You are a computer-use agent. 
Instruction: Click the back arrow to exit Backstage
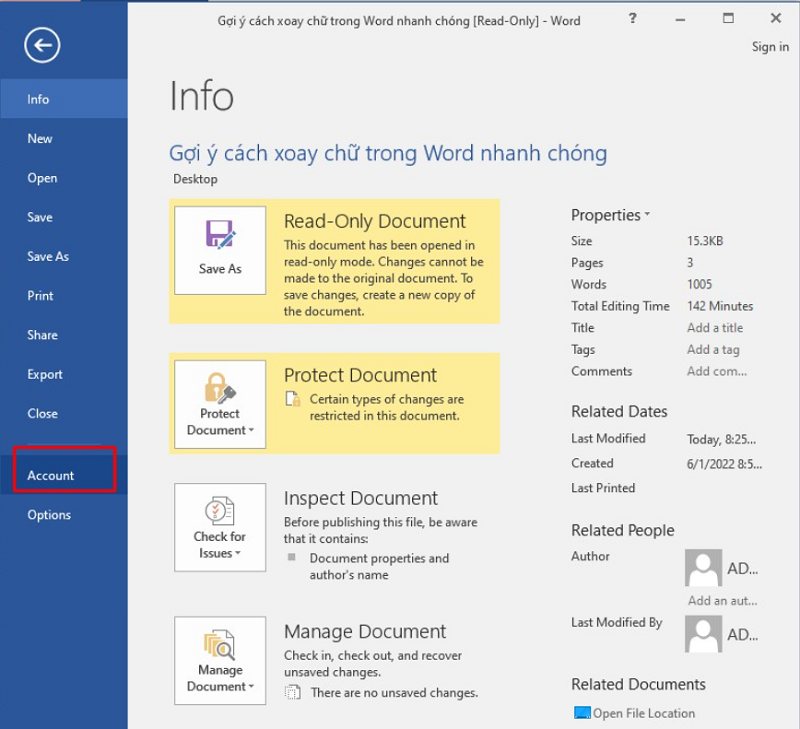tap(44, 44)
